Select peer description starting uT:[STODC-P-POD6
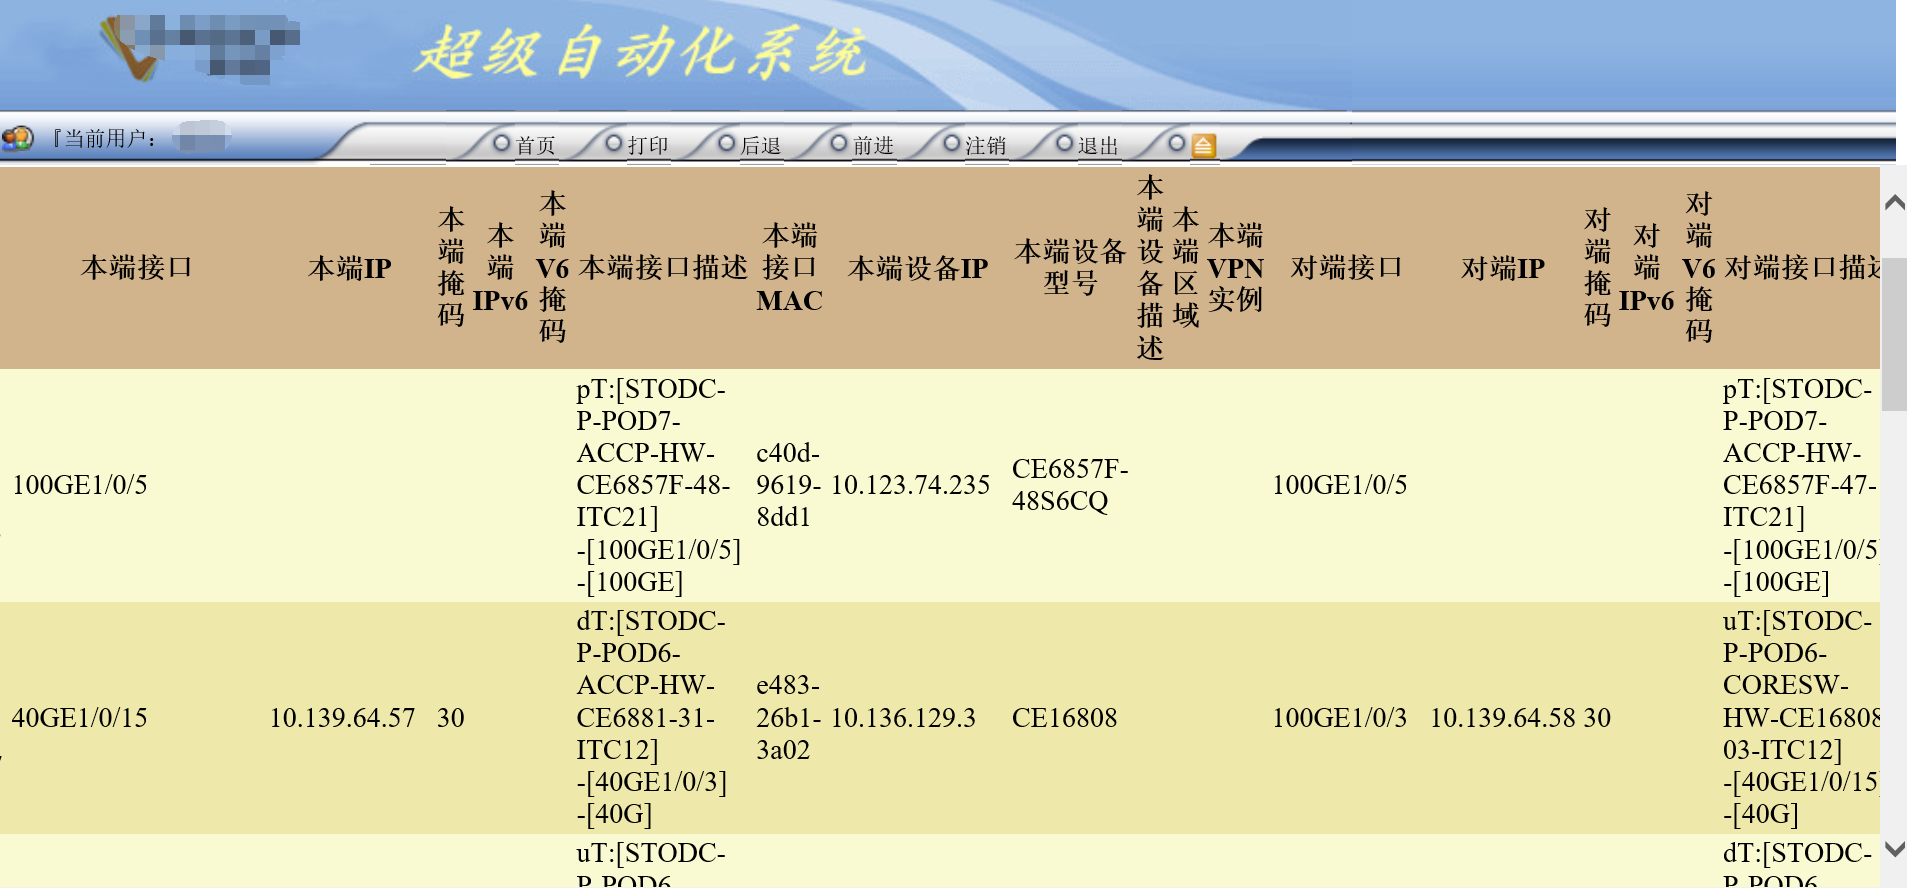 pyautogui.click(x=1801, y=718)
